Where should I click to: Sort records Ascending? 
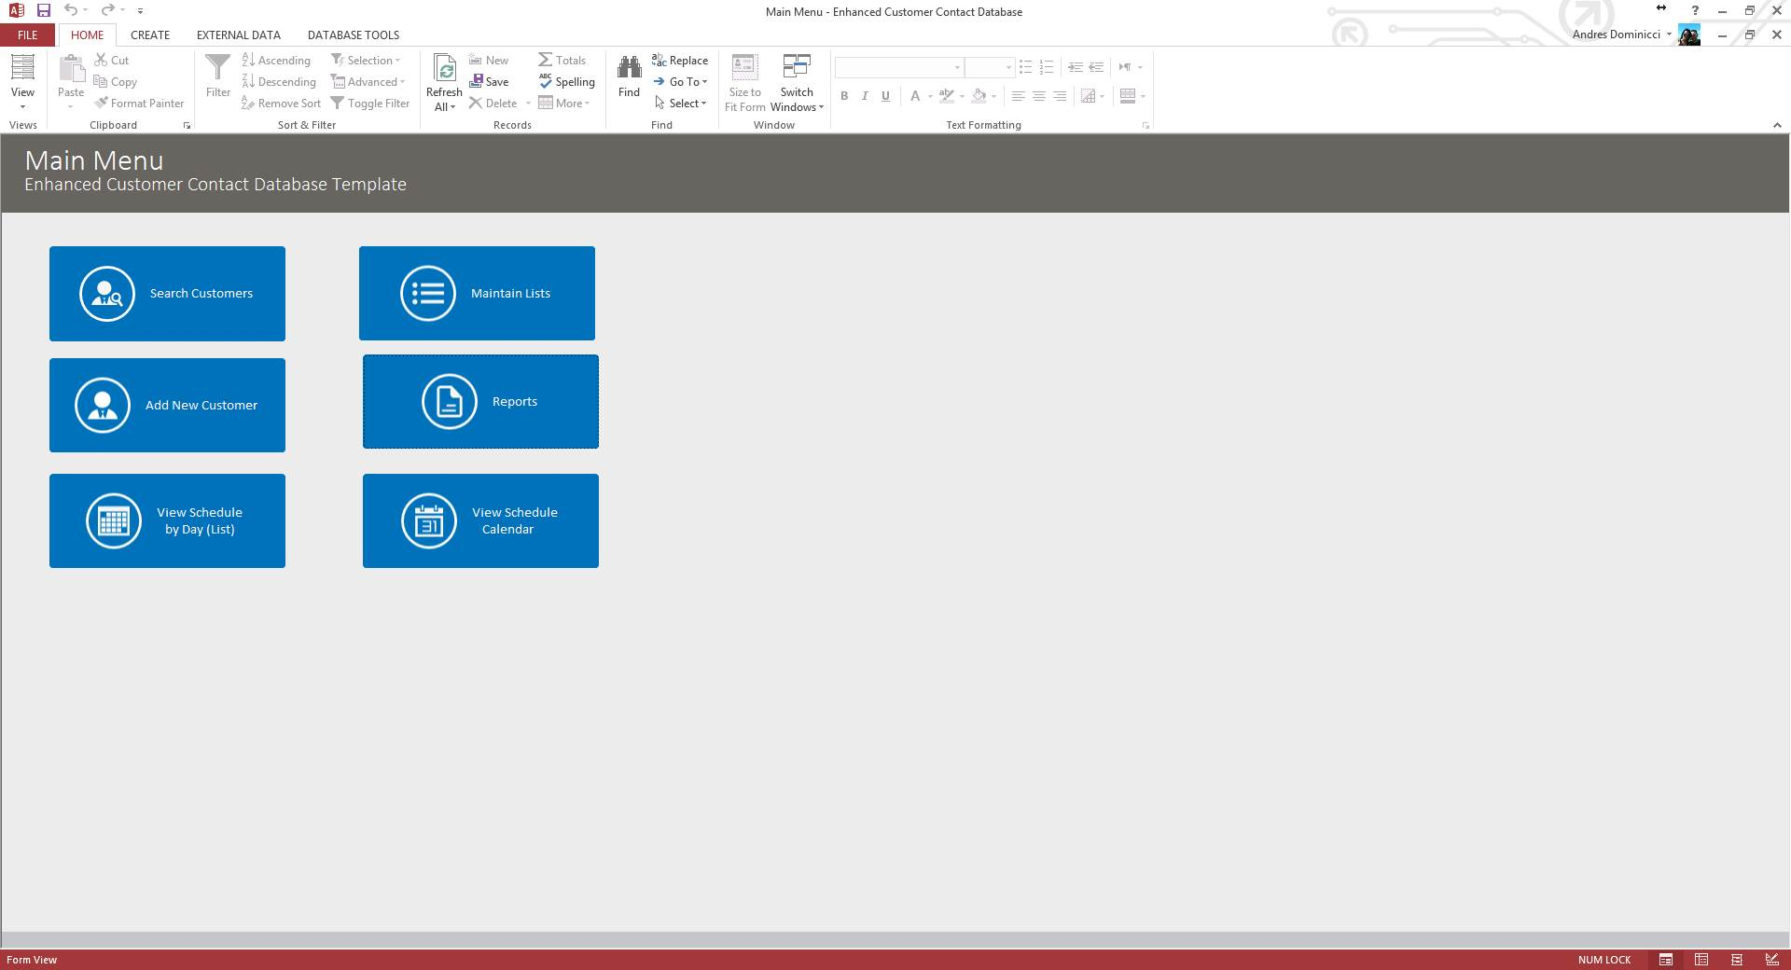(276, 60)
